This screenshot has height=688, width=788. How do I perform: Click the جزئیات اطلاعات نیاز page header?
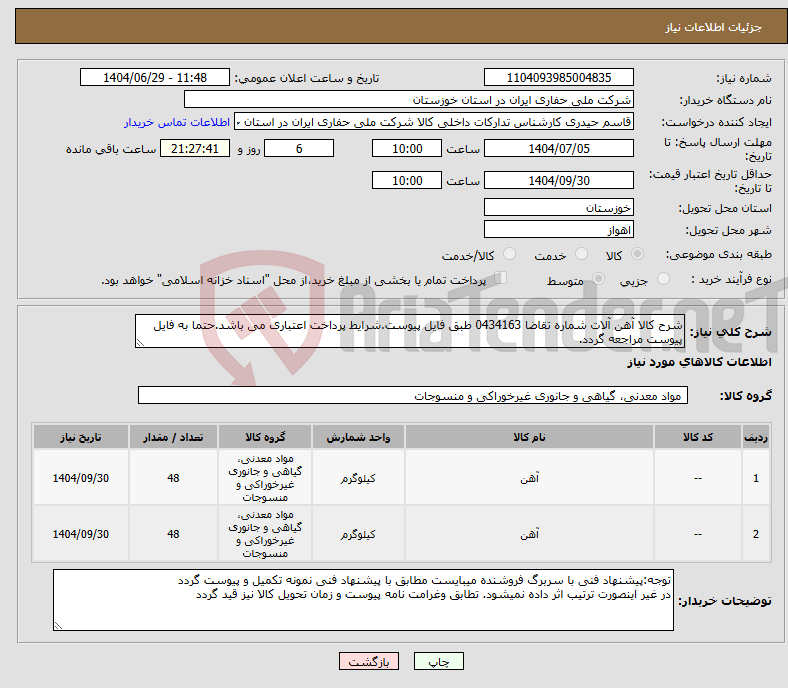(714, 27)
